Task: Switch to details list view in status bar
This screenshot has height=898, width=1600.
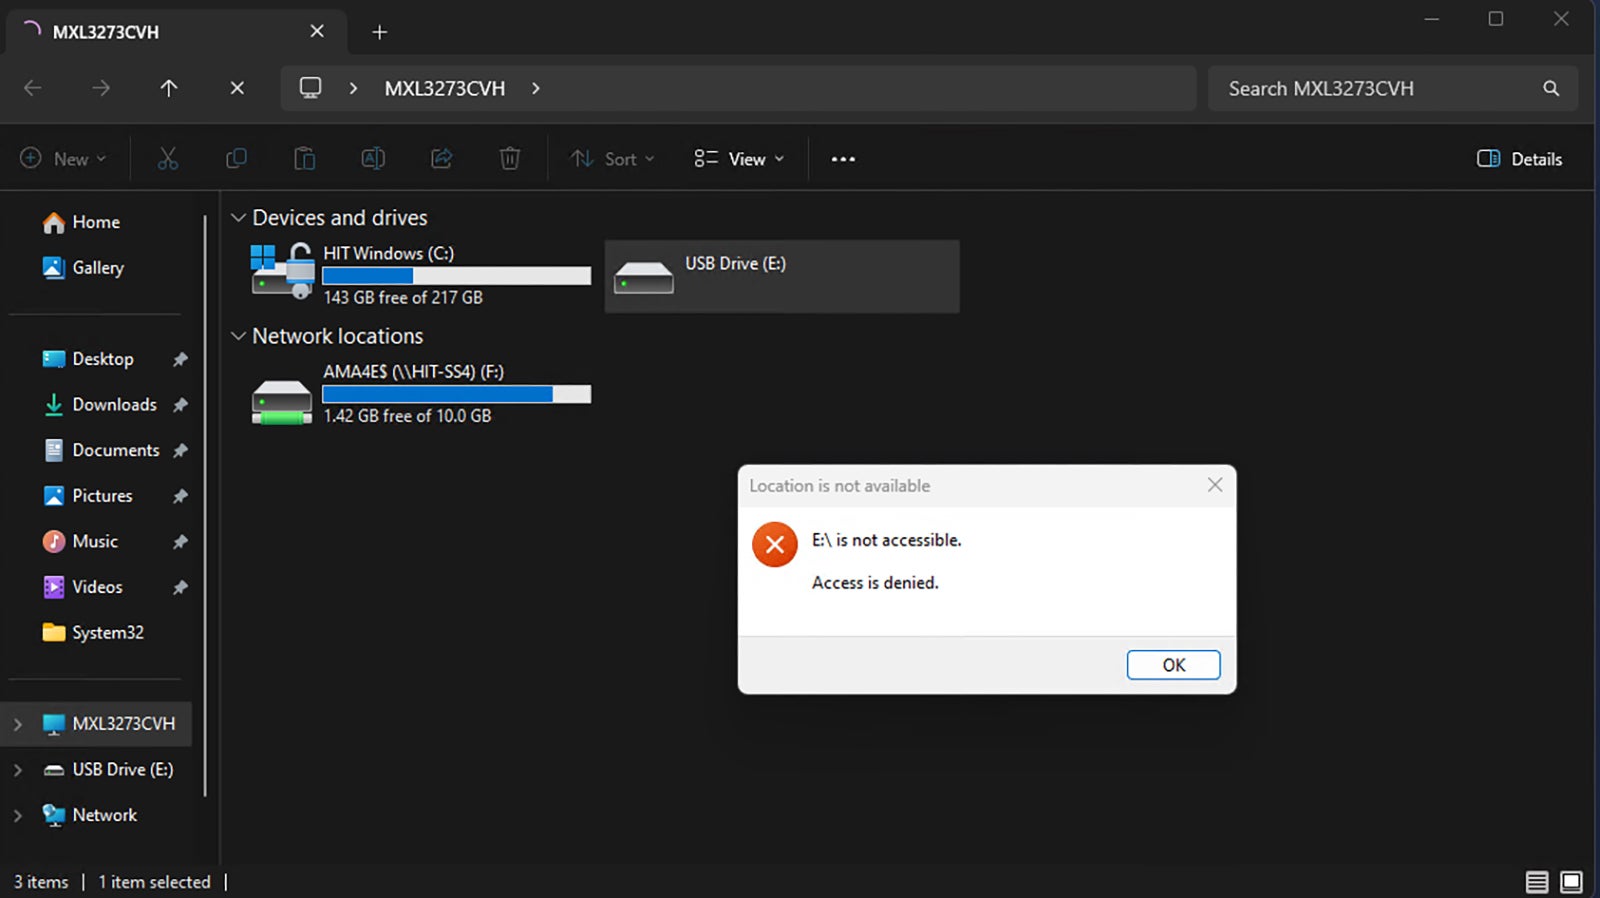Action: pos(1537,882)
